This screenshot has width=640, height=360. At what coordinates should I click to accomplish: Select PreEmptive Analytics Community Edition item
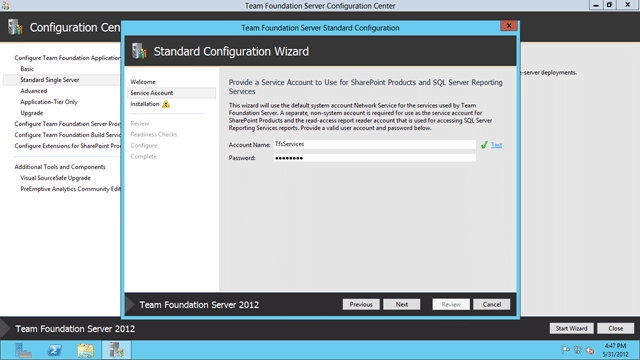(71, 189)
